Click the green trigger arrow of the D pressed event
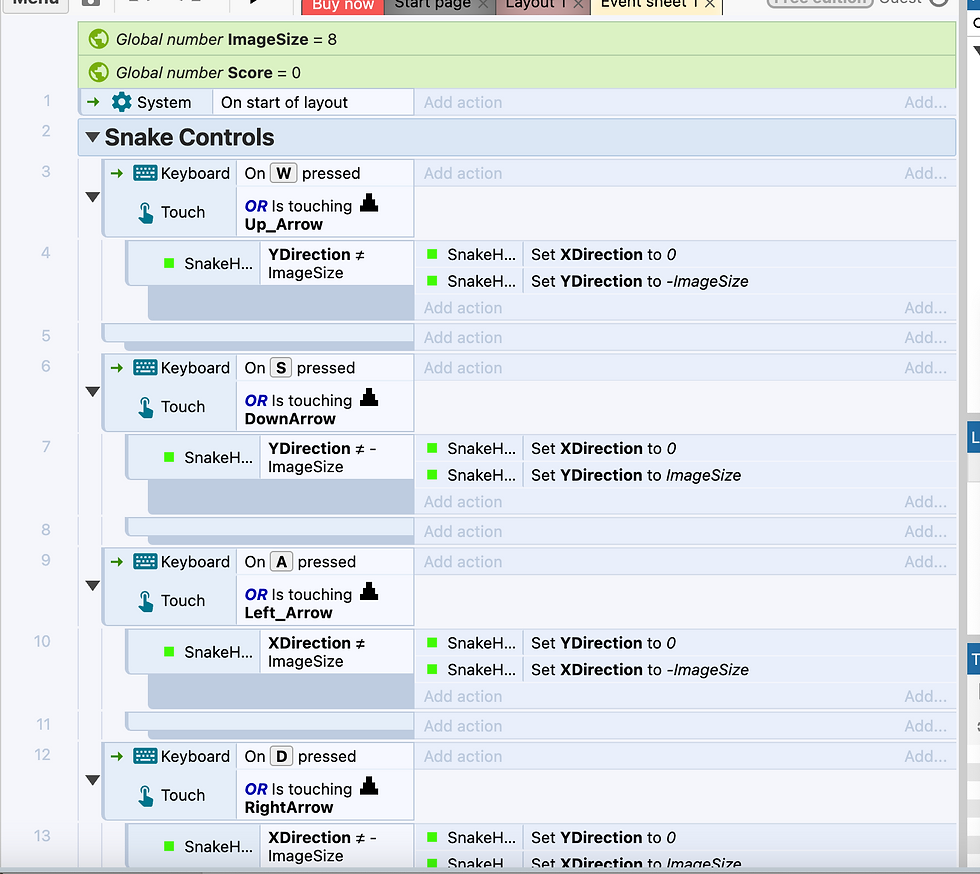The width and height of the screenshot is (980, 874). pyautogui.click(x=117, y=756)
